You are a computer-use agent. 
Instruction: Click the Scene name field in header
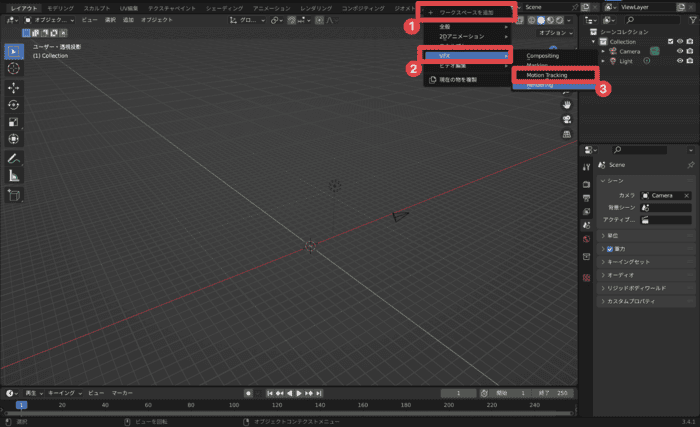tap(545, 7)
